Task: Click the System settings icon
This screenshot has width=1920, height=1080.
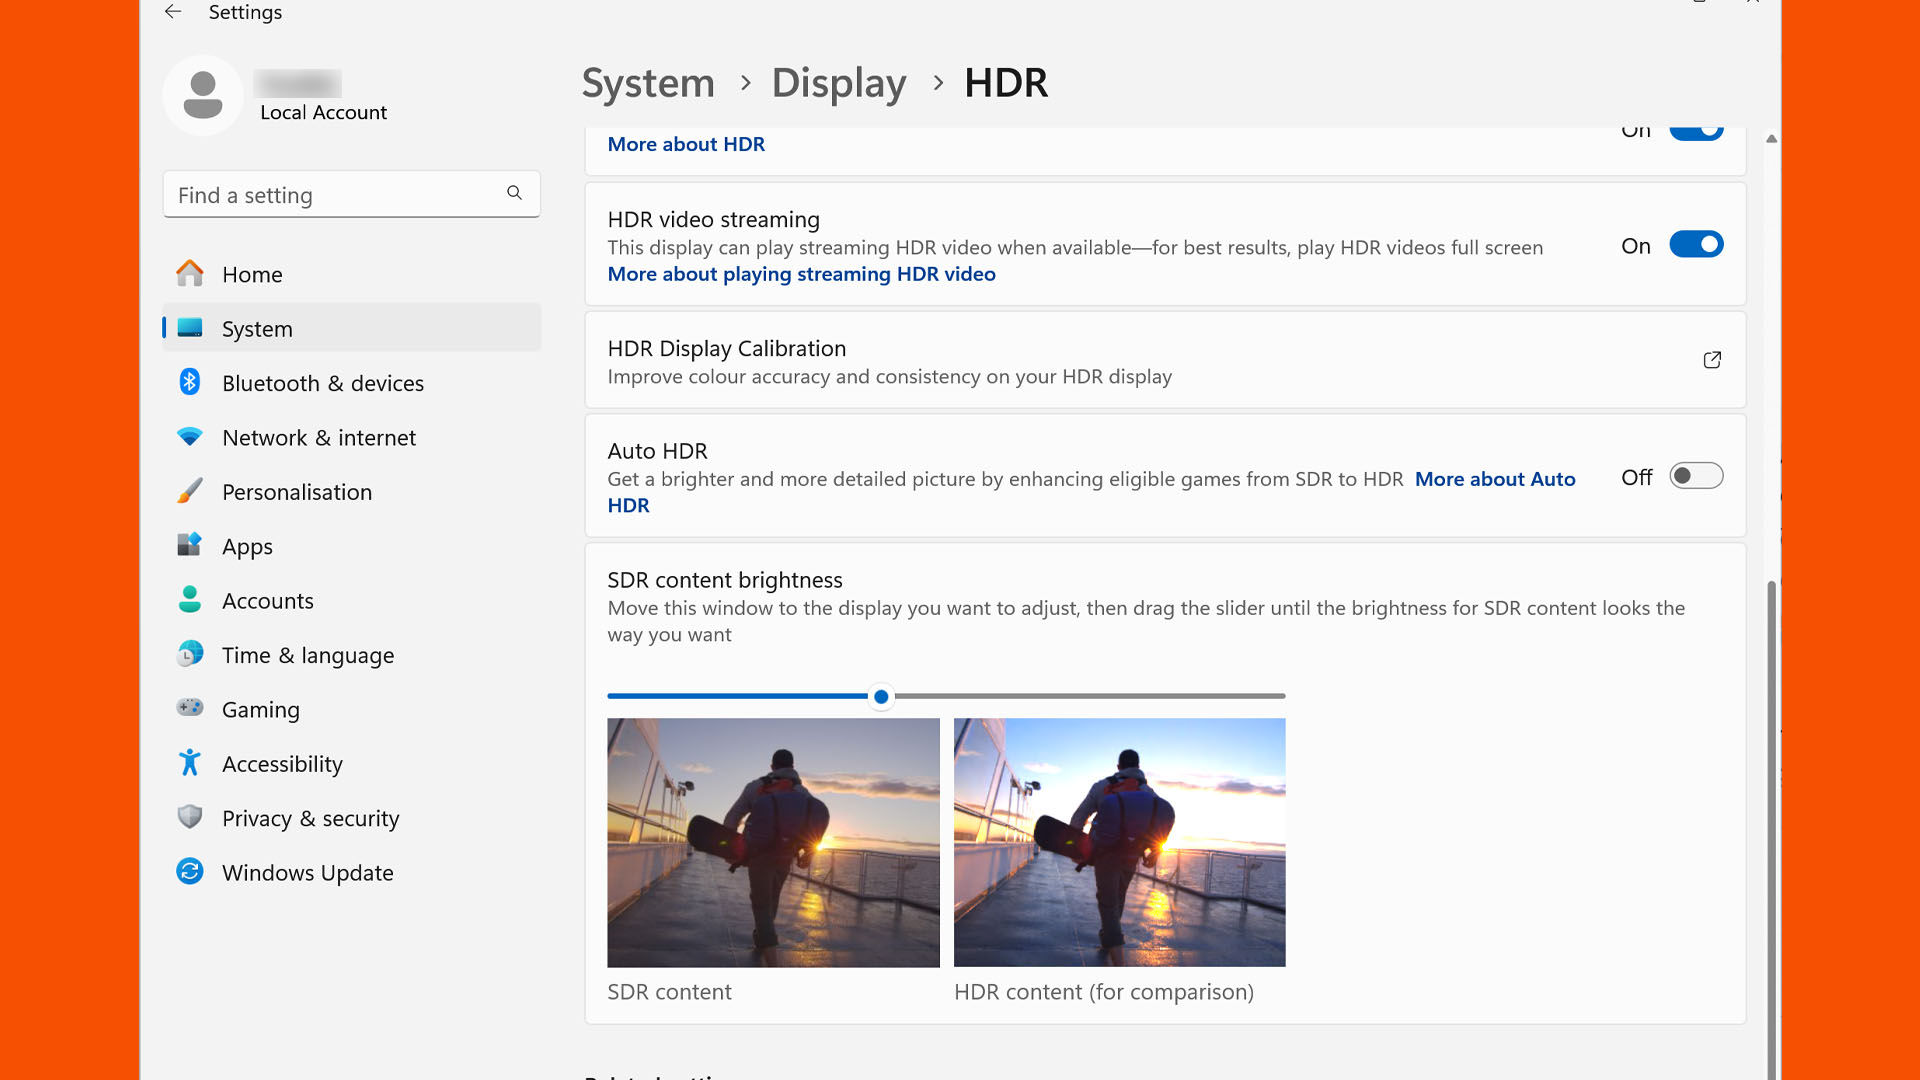Action: pos(189,327)
